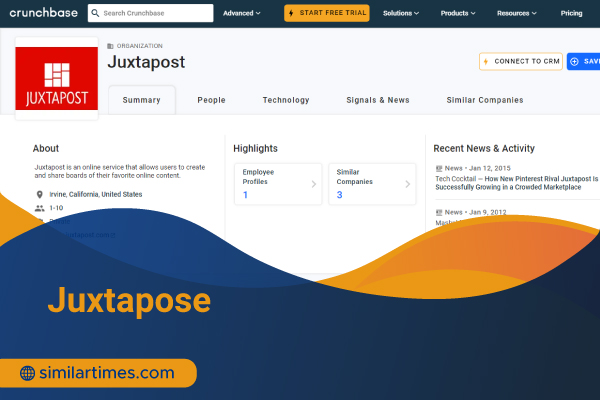Select the 1-10 employee count

coord(56,208)
